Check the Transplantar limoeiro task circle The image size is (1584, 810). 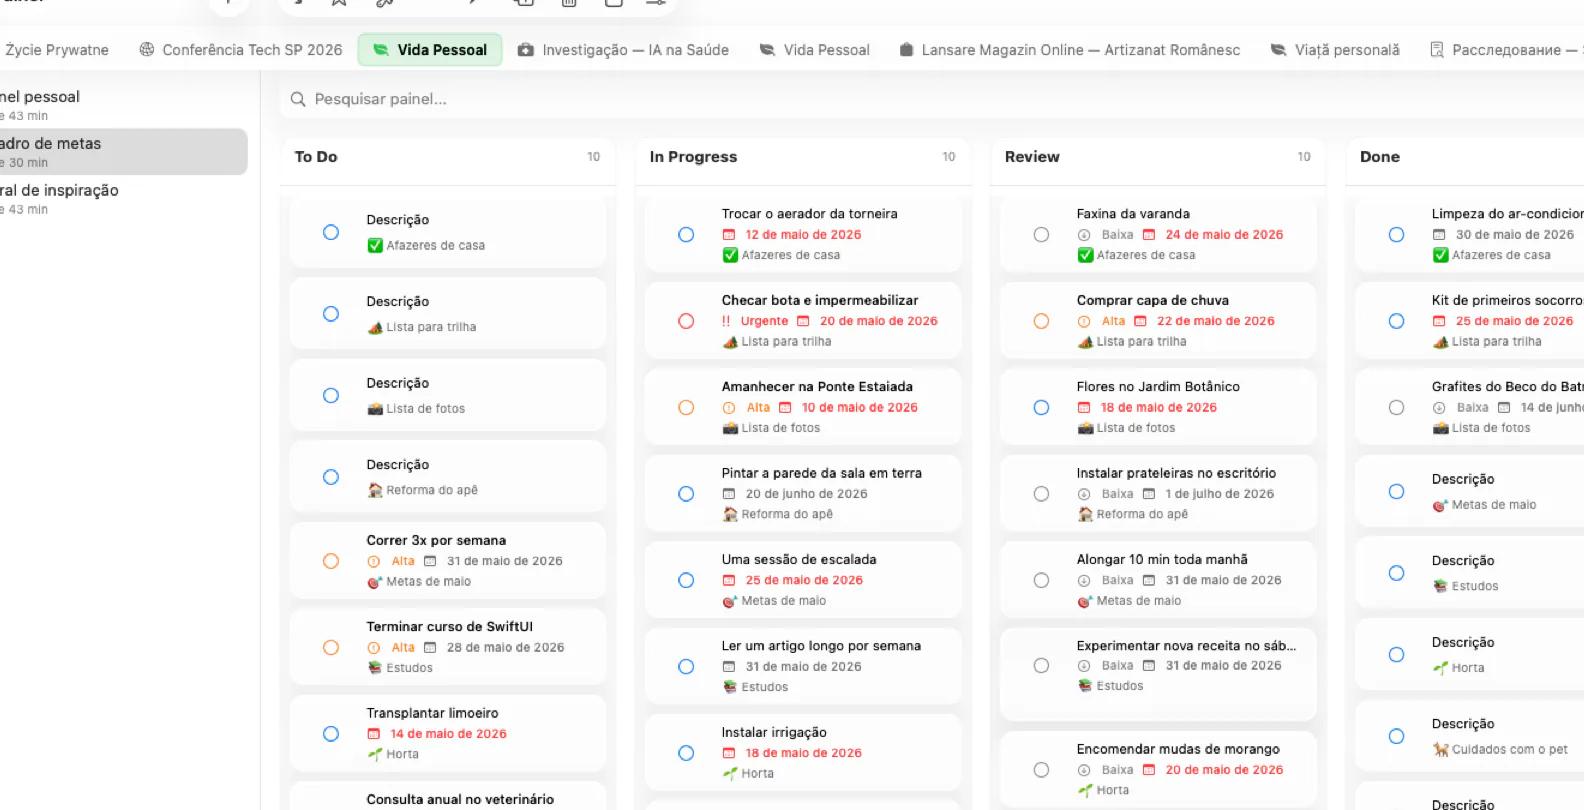pos(331,734)
